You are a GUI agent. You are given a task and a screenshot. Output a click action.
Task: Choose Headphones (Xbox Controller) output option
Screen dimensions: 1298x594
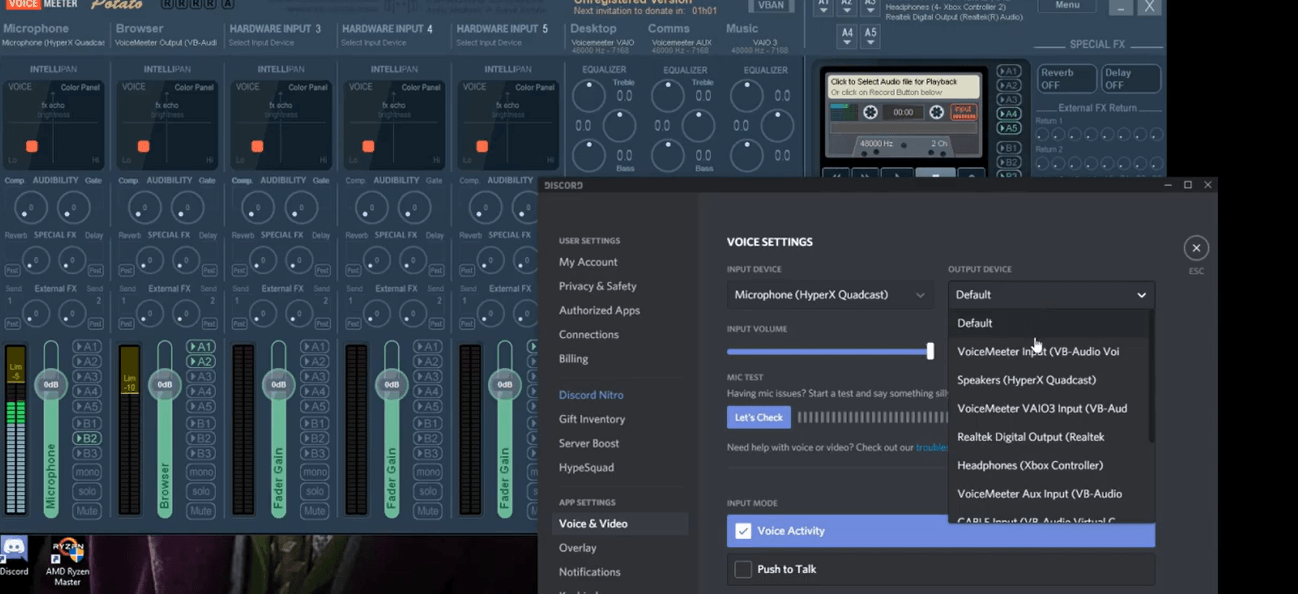click(1048, 465)
